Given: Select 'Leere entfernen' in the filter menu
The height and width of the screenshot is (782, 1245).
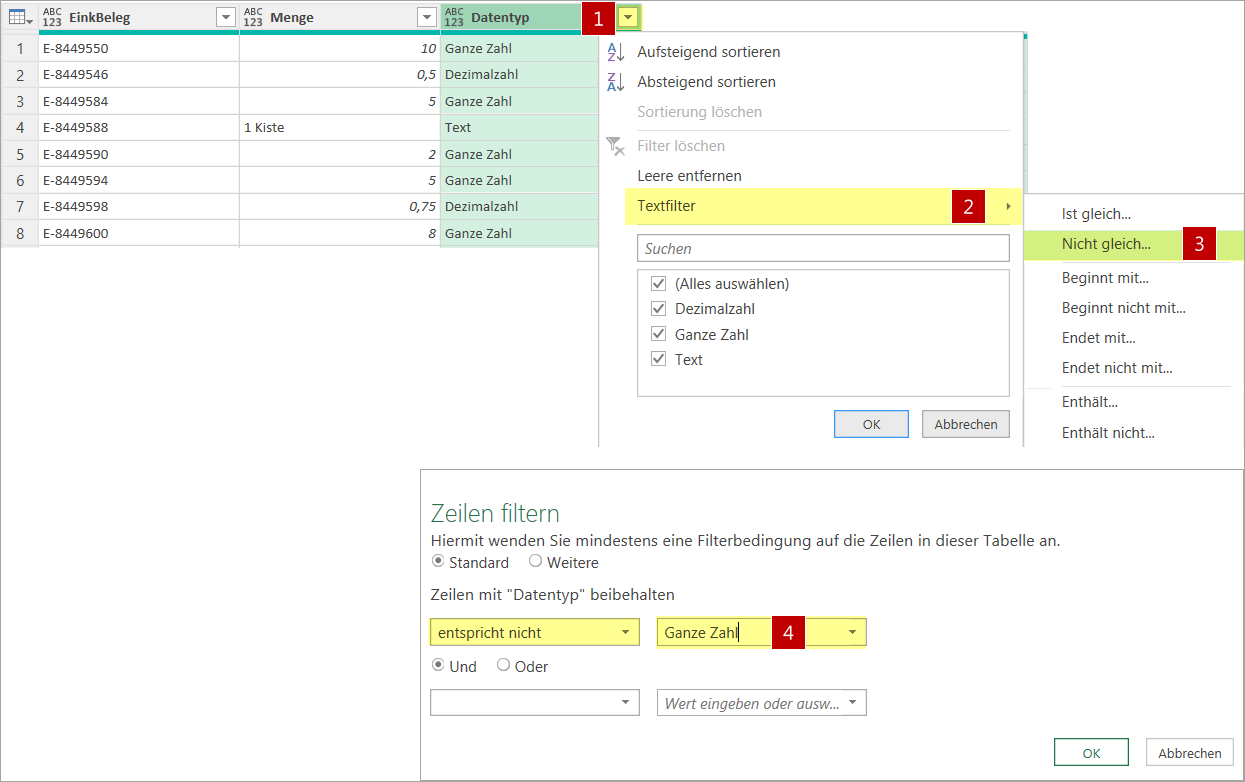Looking at the screenshot, I should click(x=689, y=176).
